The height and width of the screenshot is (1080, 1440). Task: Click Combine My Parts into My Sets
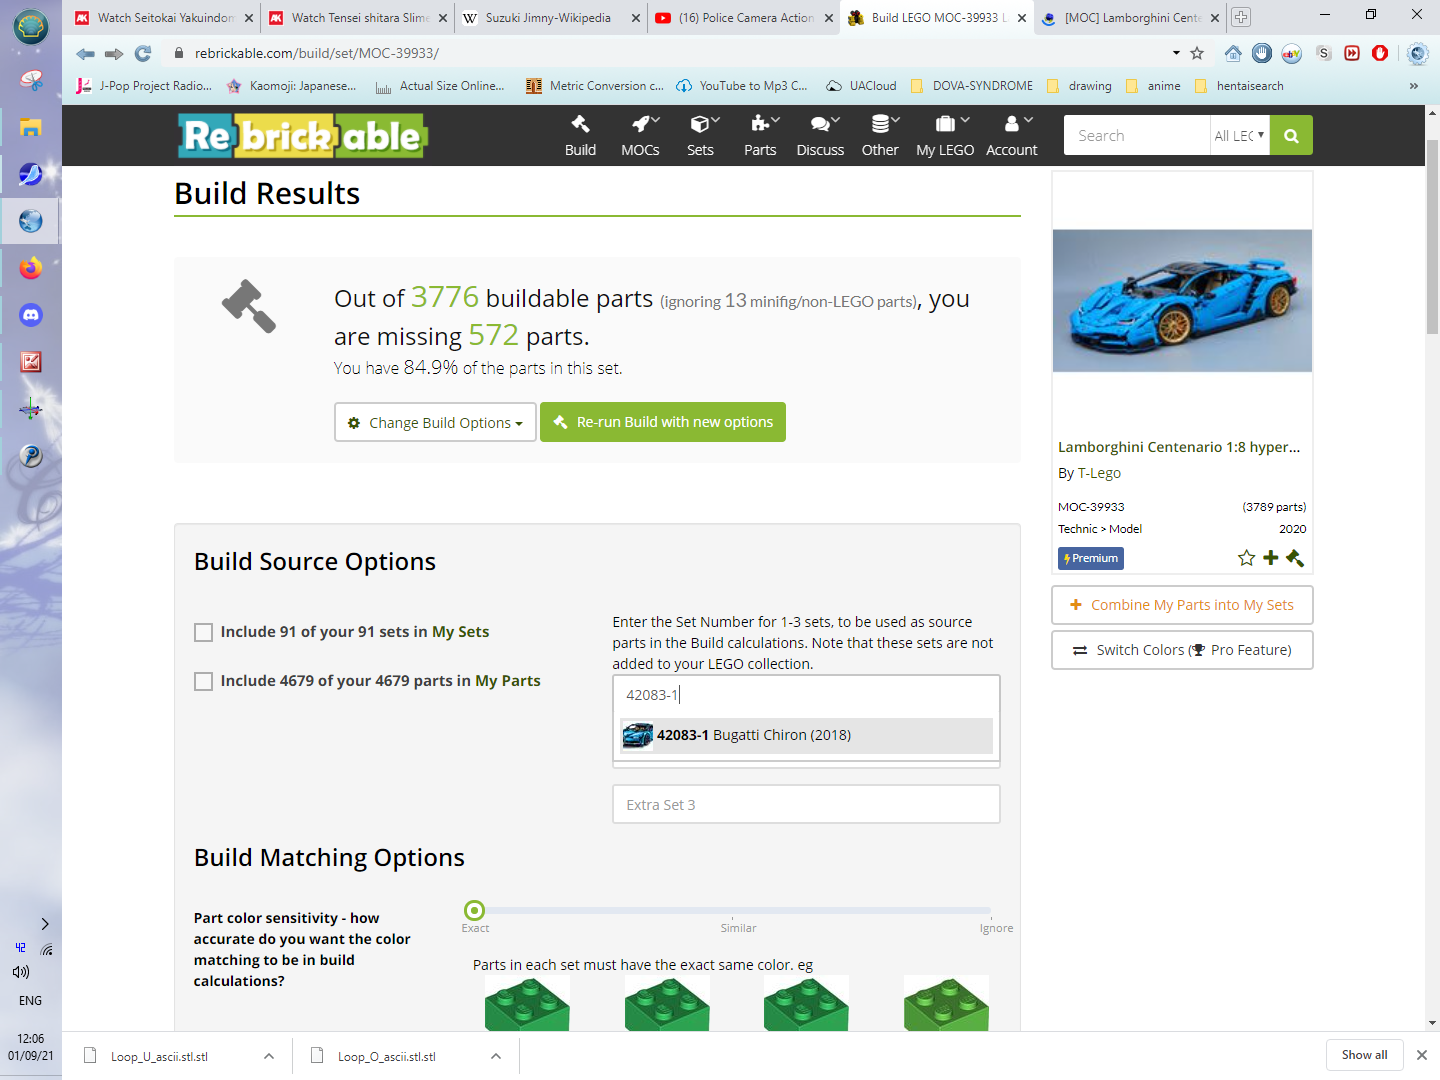pyautogui.click(x=1182, y=605)
